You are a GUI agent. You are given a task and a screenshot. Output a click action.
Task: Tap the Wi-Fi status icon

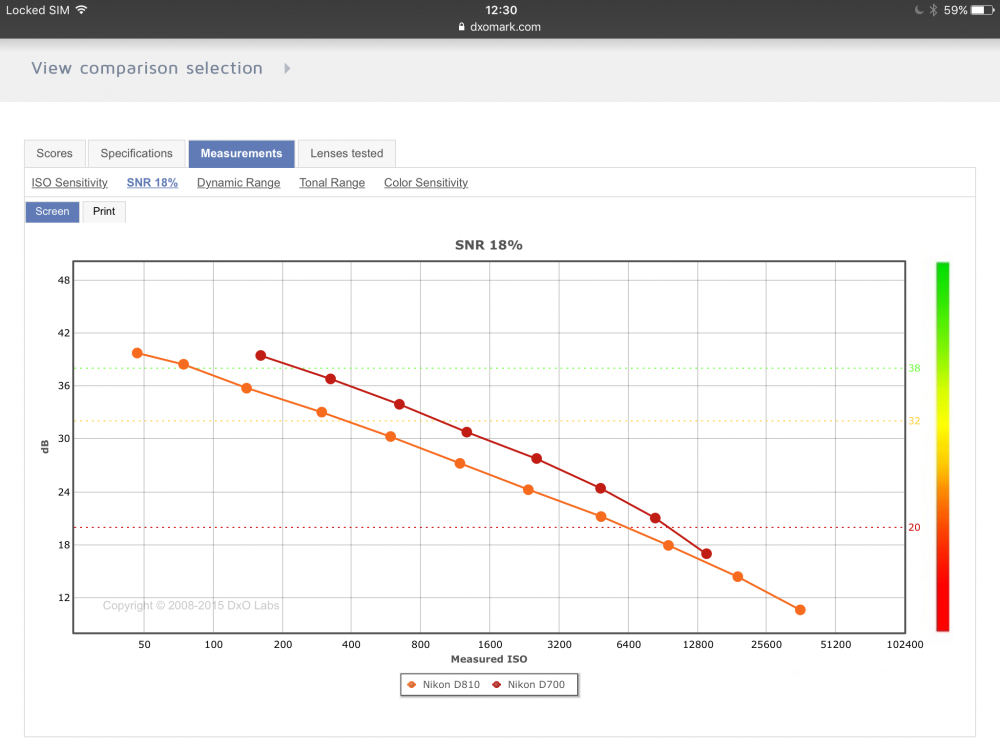coord(81,10)
